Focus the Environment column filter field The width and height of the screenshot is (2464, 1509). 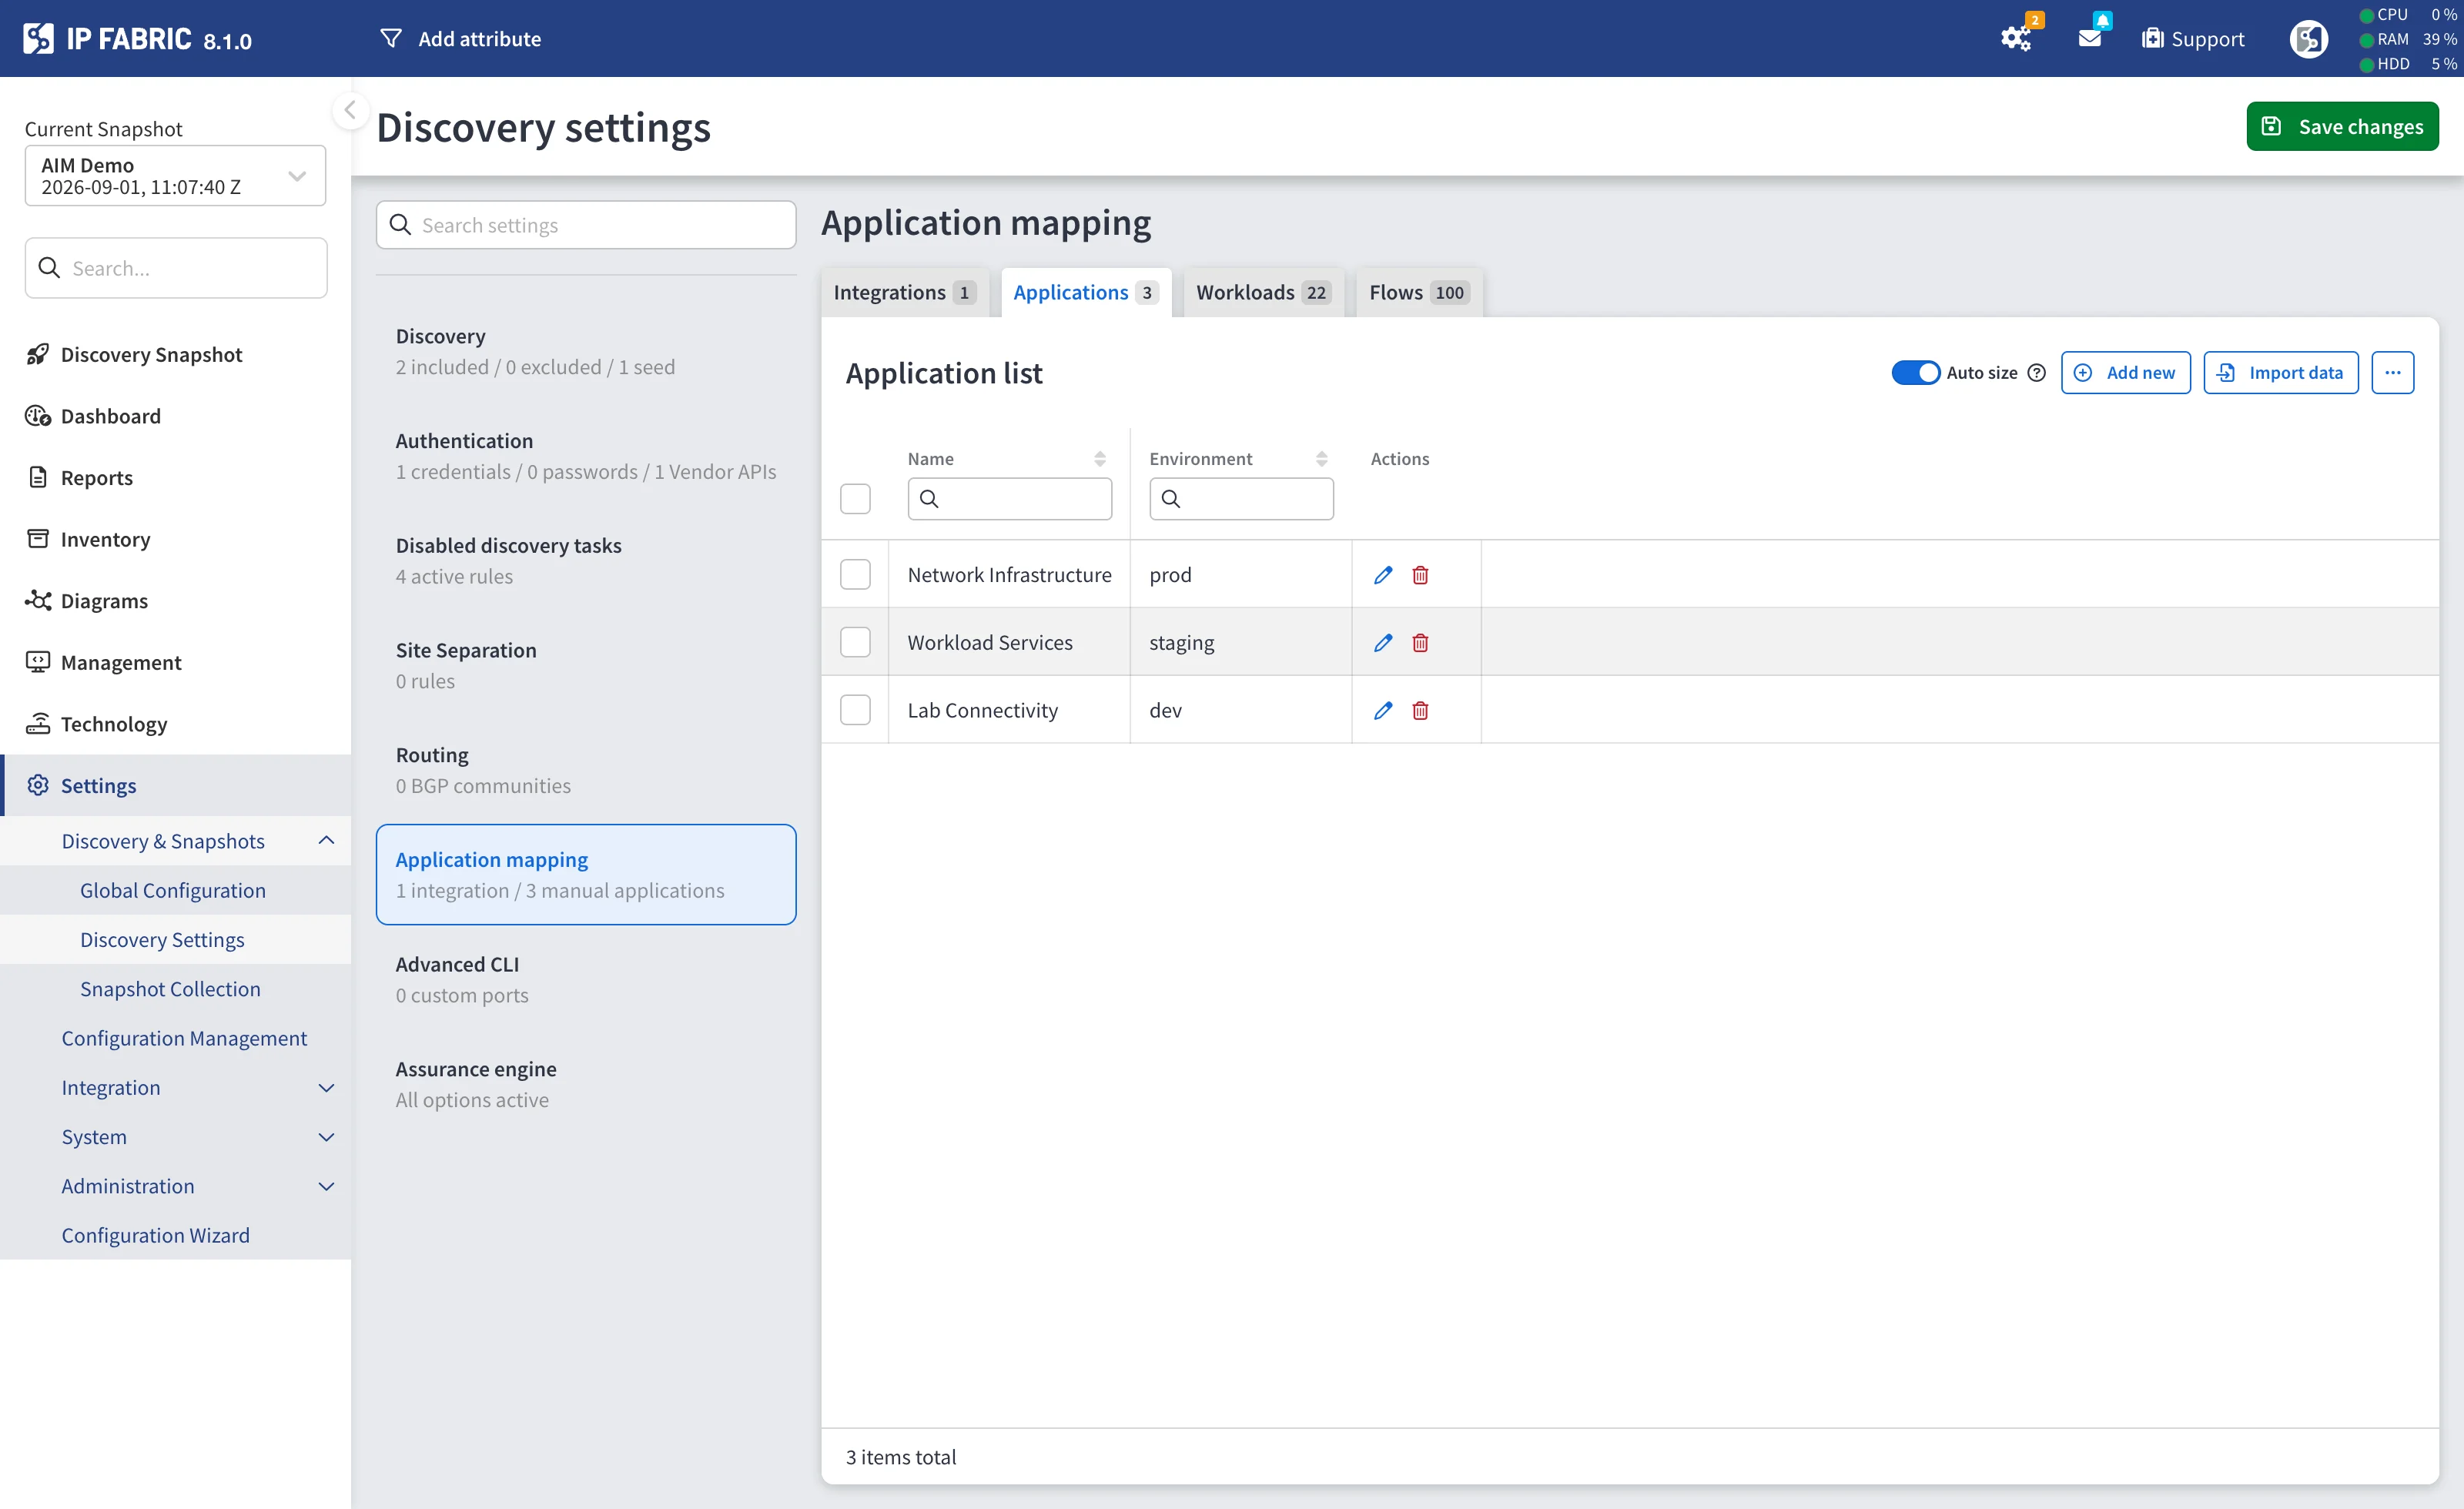pos(1241,499)
